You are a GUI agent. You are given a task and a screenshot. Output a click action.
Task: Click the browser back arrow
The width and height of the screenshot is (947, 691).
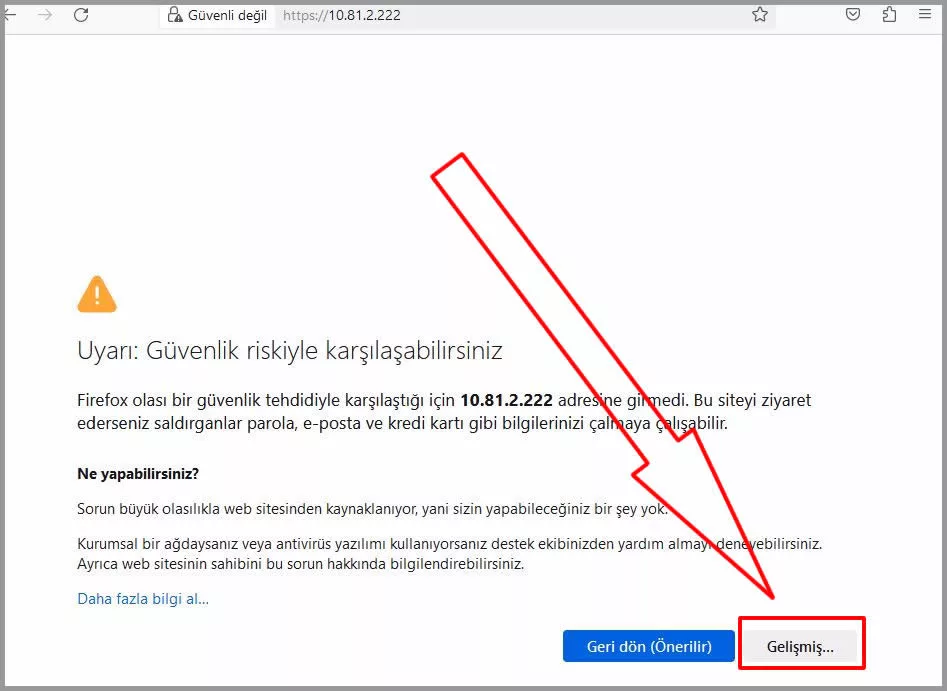coord(10,15)
